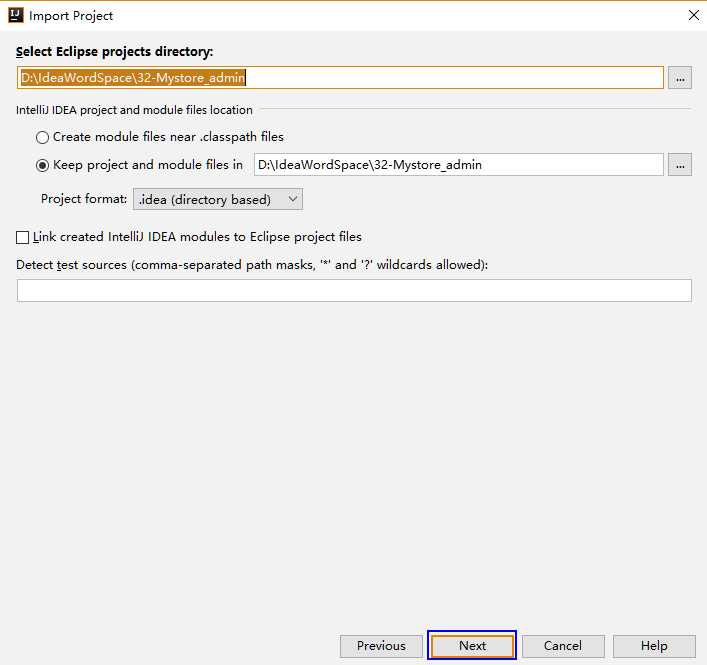Click the 'Project format:' label
This screenshot has width=707, height=665.
pyautogui.click(x=84, y=199)
